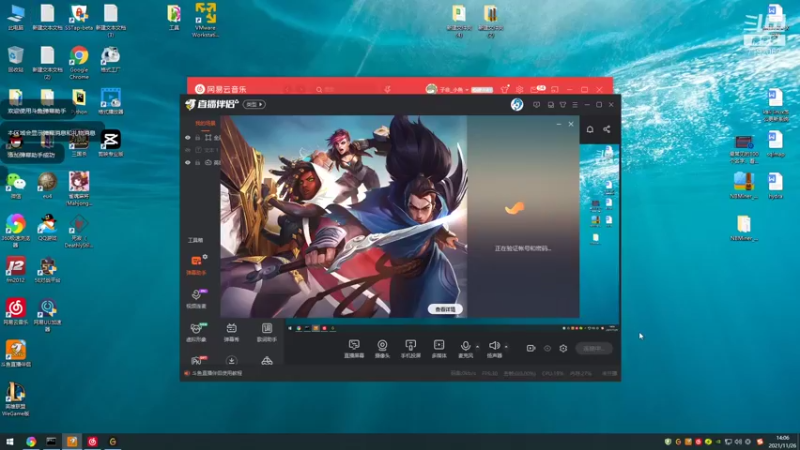This screenshot has width=800, height=450.
Task: Open danmaku assistant small settings gear
Action: tap(205, 257)
